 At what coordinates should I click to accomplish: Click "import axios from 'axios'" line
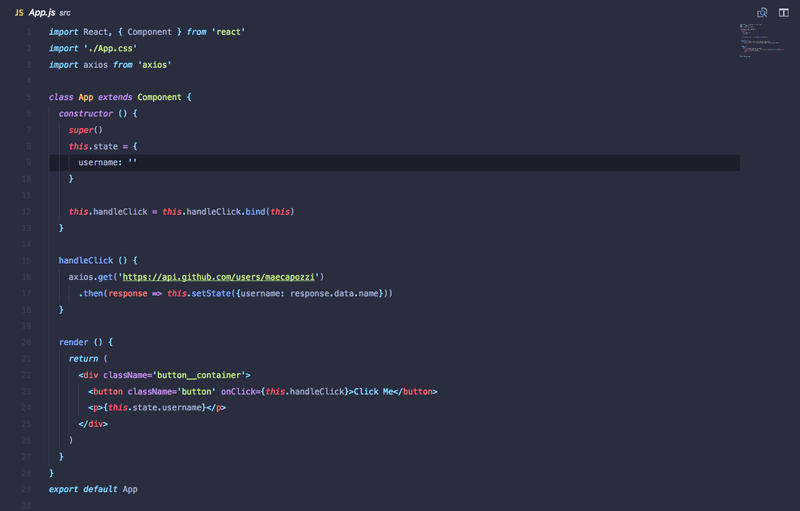[x=110, y=65]
